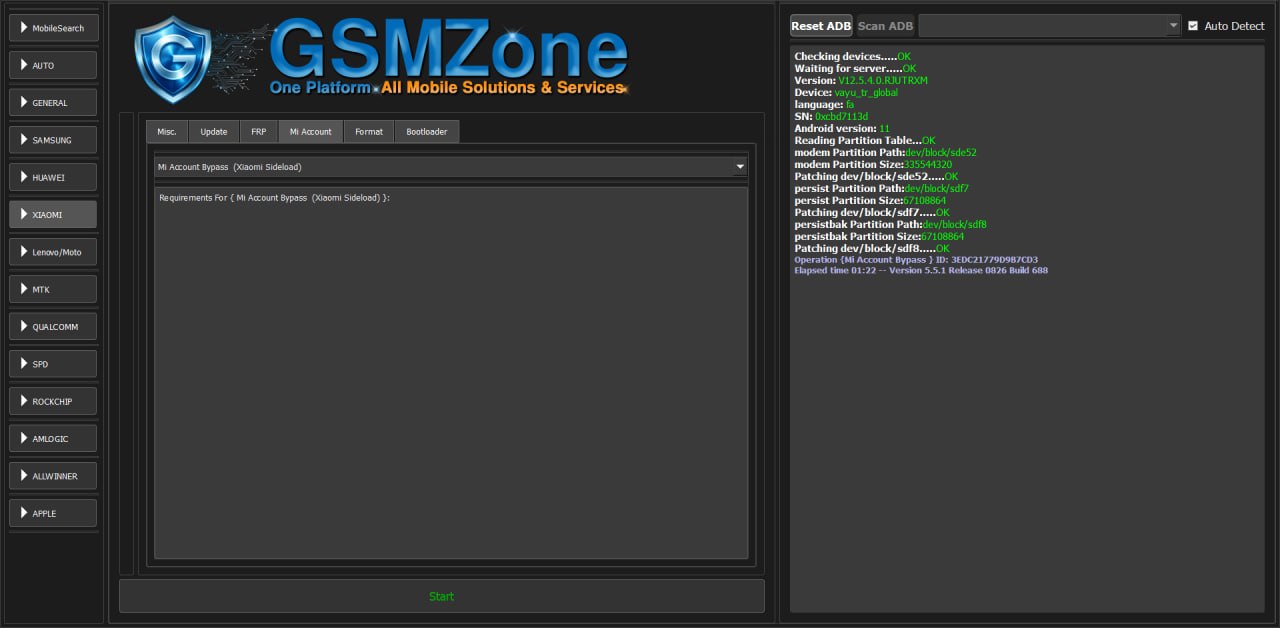Click the language: fa log line
The width and height of the screenshot is (1280, 628).
coord(825,104)
